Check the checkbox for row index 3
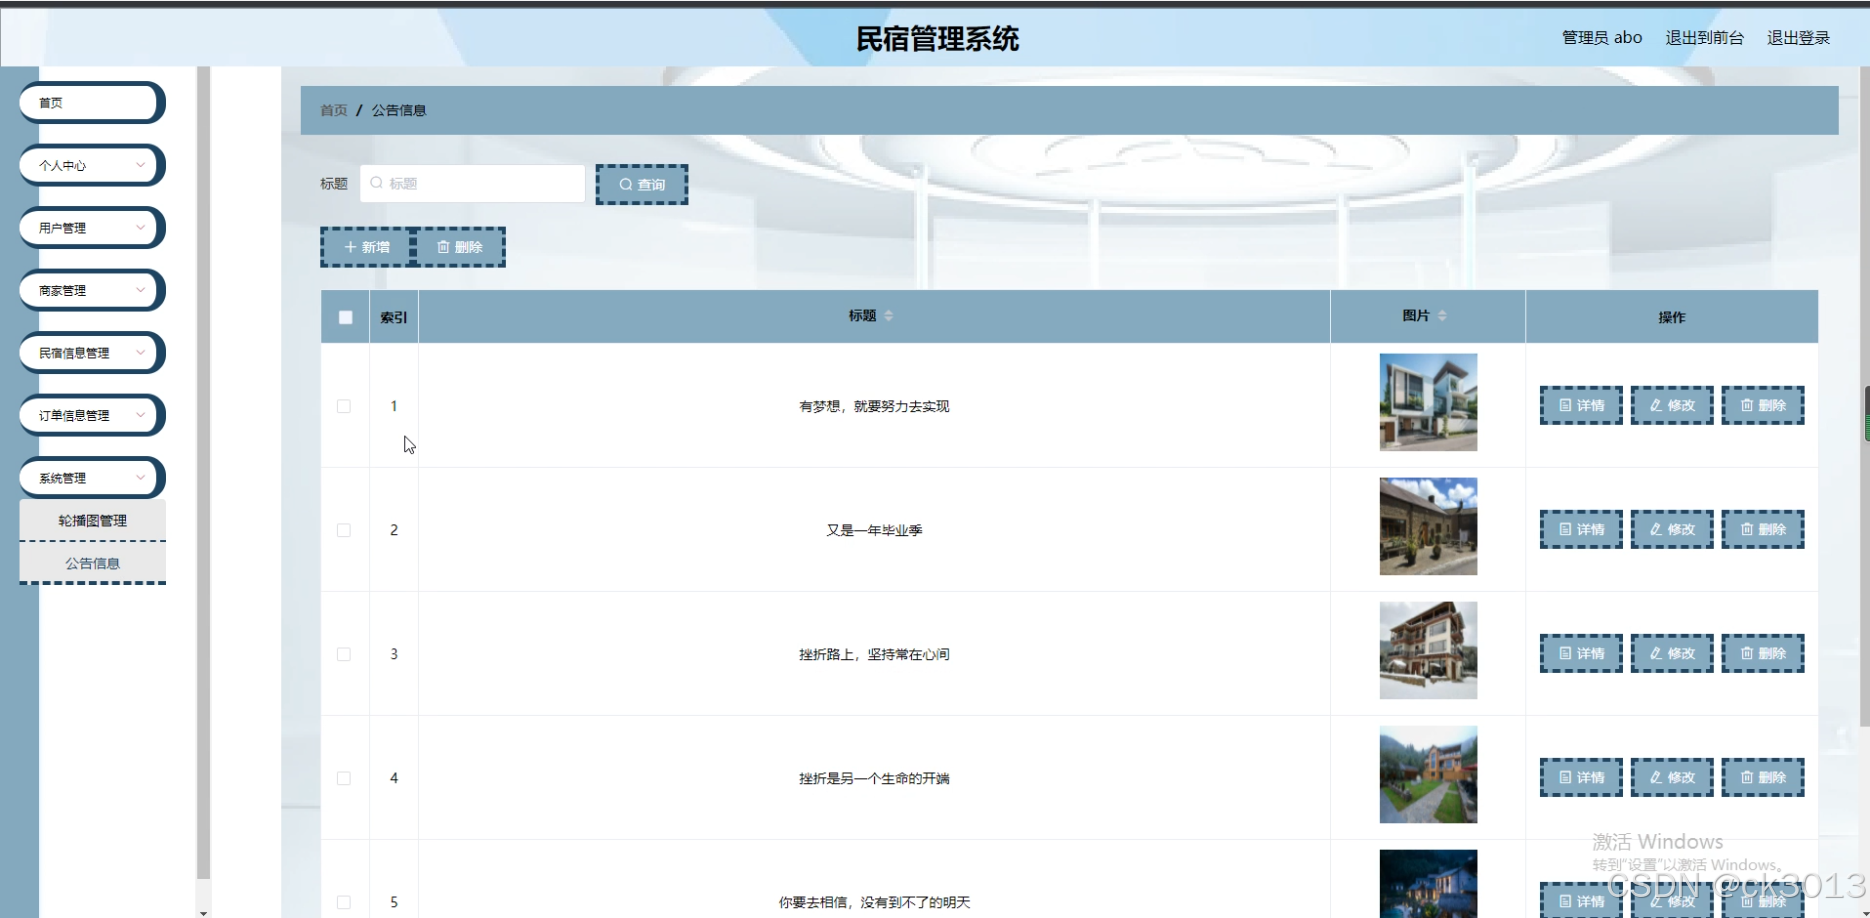1870x918 pixels. tap(344, 654)
